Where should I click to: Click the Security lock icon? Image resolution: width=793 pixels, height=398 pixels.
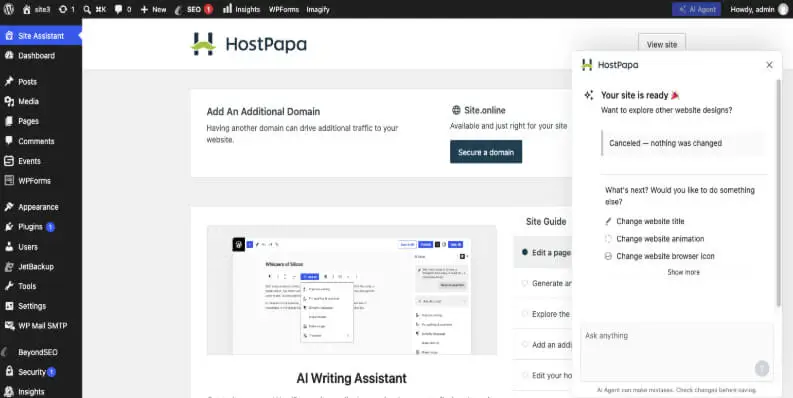point(9,372)
